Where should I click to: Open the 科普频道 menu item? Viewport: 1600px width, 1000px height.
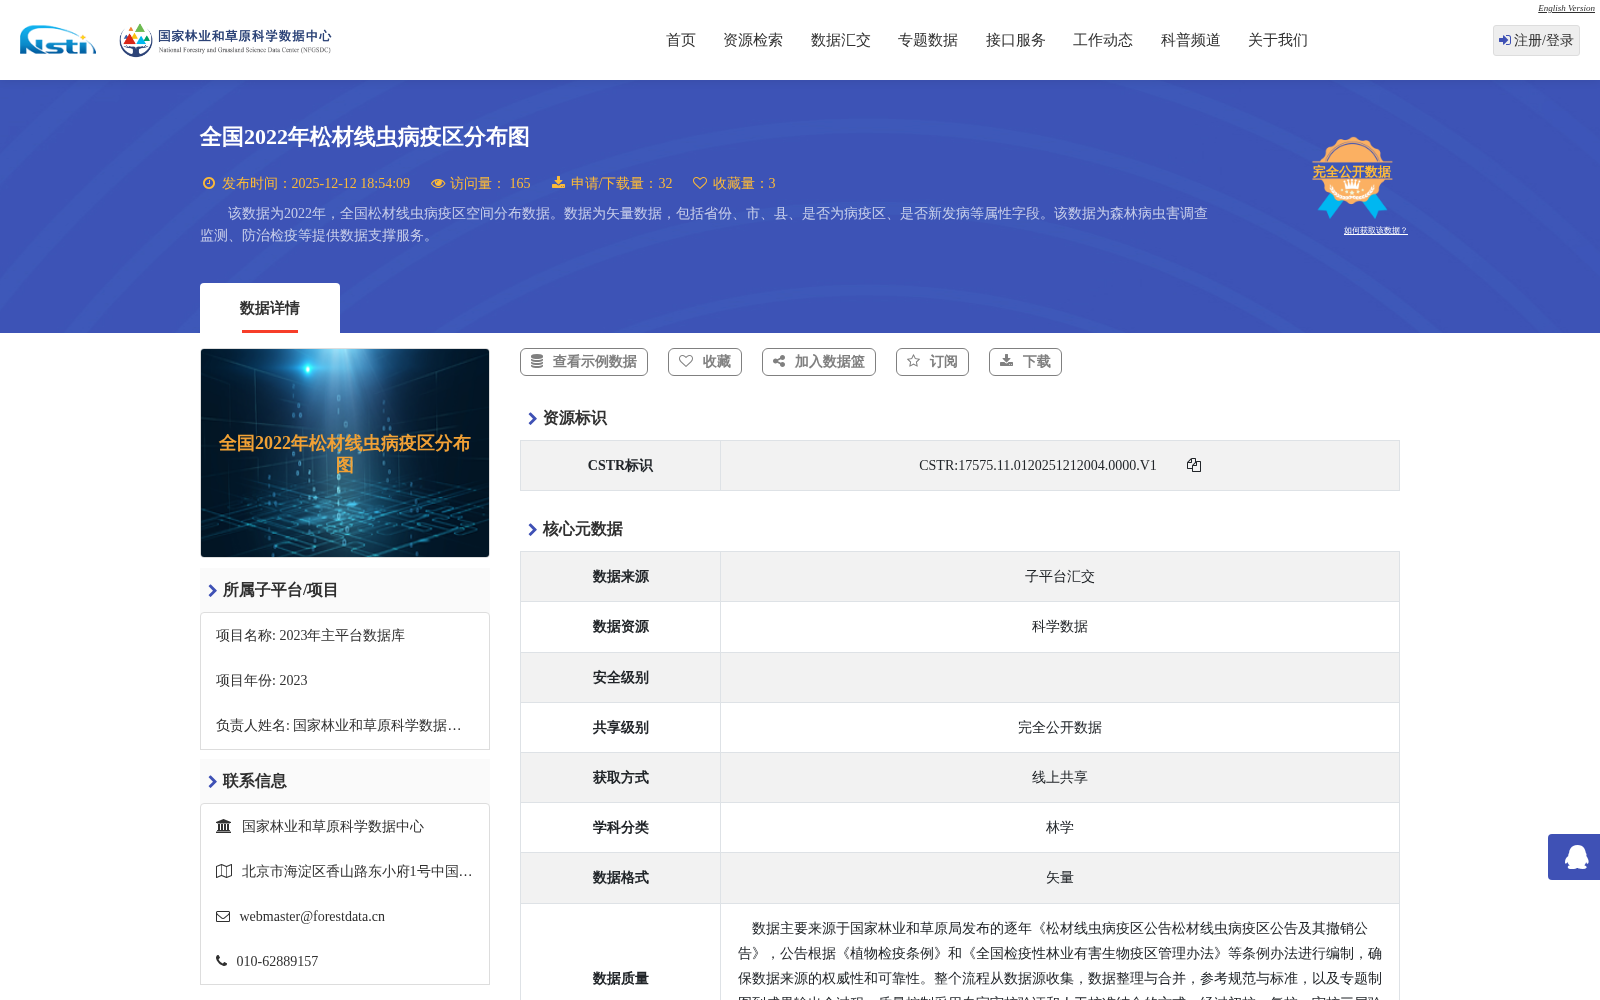(1191, 40)
